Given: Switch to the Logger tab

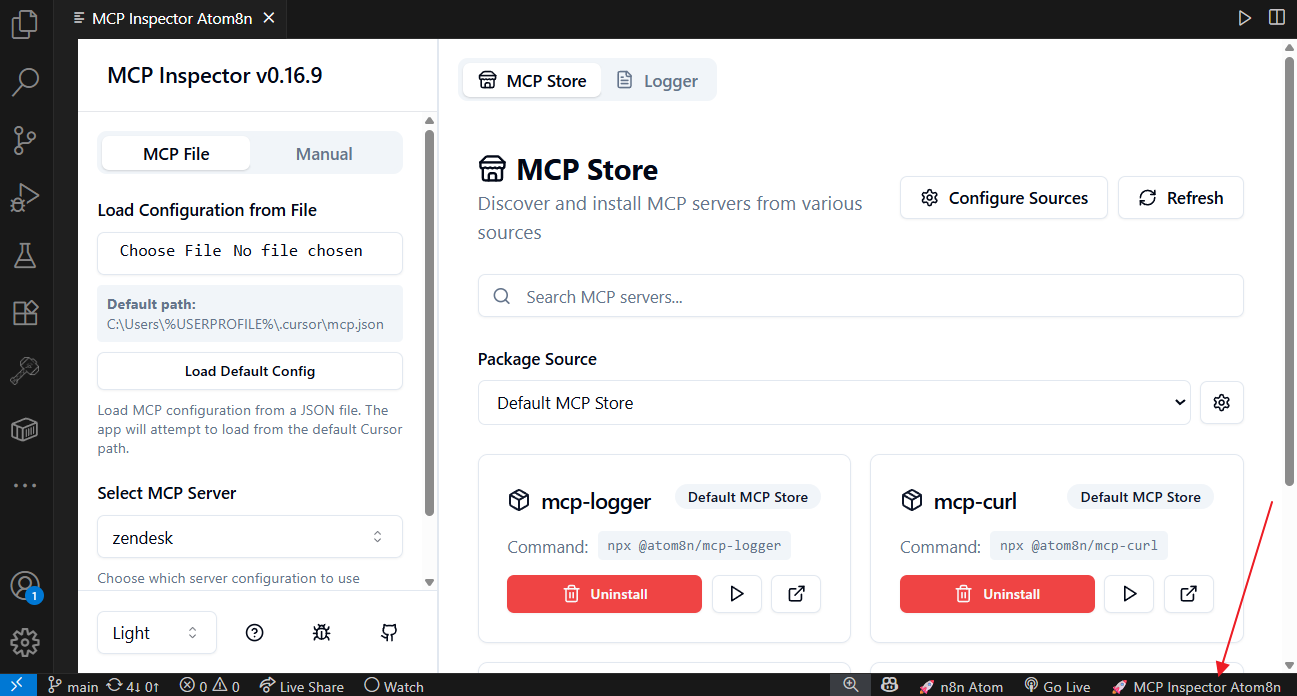Looking at the screenshot, I should tap(657, 81).
